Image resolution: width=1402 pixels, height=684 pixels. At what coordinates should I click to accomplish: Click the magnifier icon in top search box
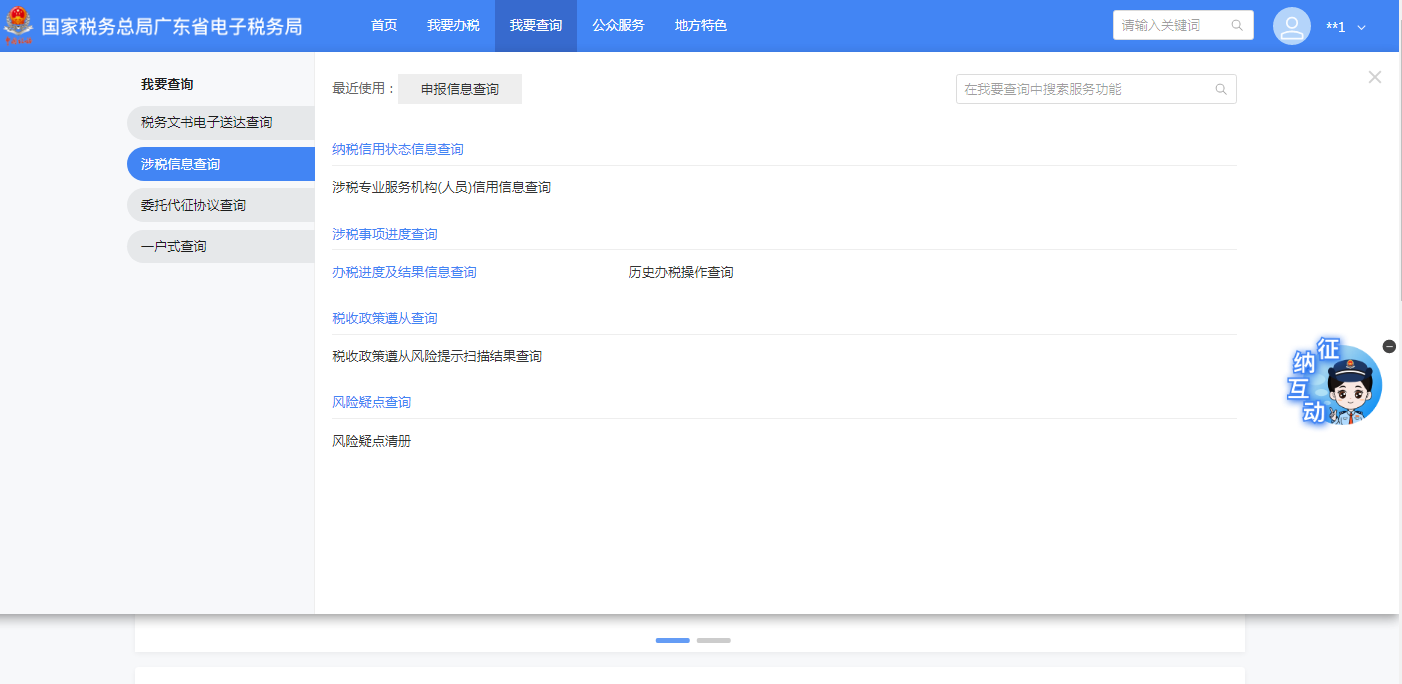click(x=1237, y=26)
